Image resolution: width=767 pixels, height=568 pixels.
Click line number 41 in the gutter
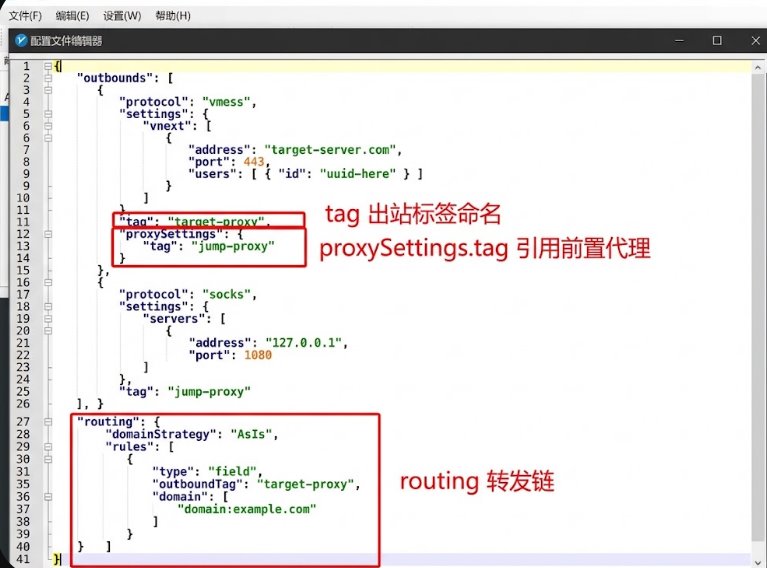click(23, 559)
